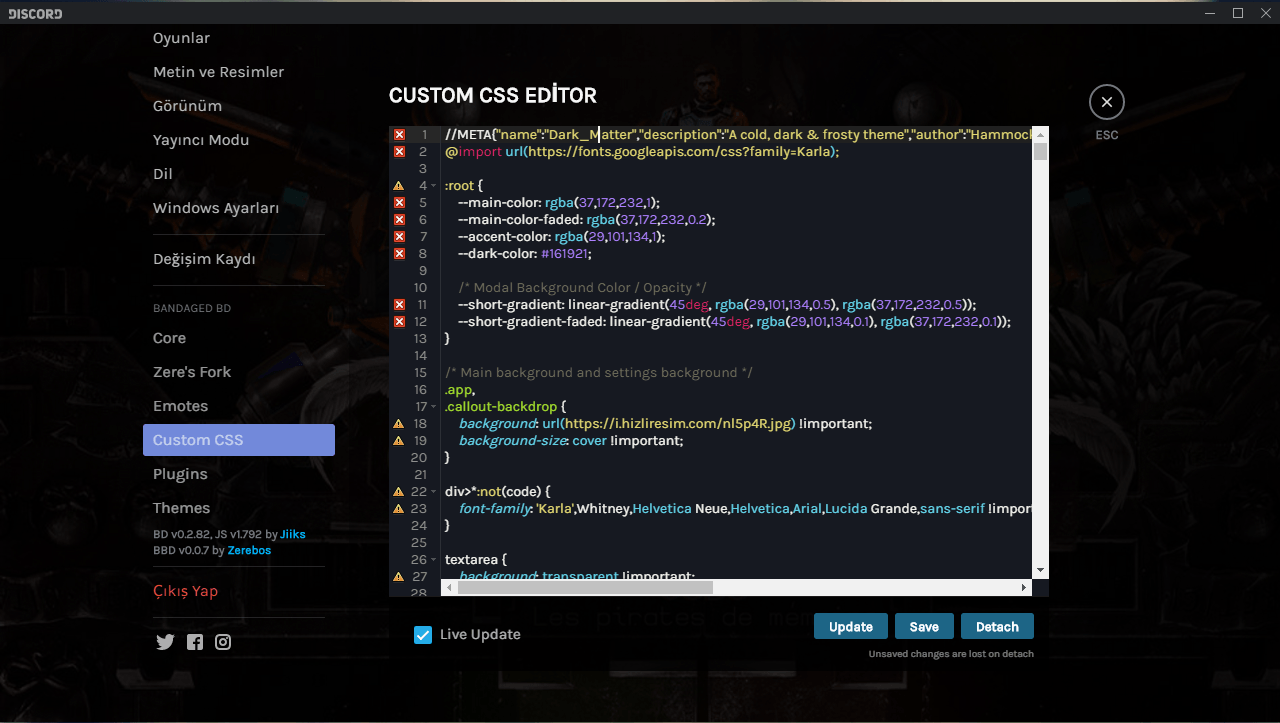This screenshot has width=1280, height=723.
Task: Click error marker on line 1
Action: click(x=399, y=134)
